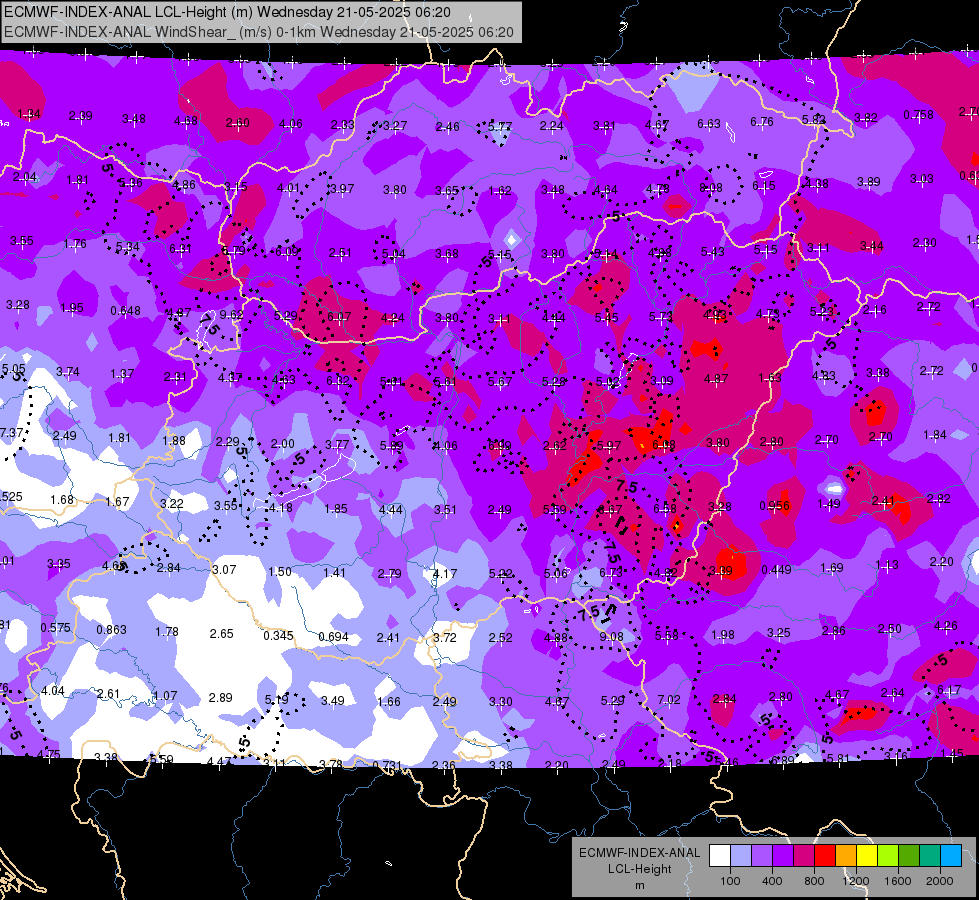979x900 pixels.
Task: Click the legend value label 800
Action: pyautogui.click(x=814, y=881)
